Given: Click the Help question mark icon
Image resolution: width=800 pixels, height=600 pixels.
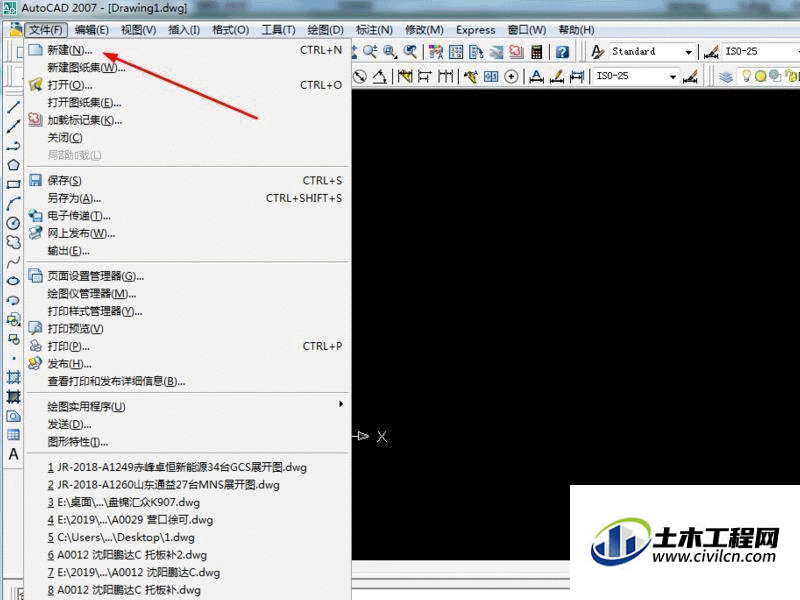Looking at the screenshot, I should click(x=562, y=52).
